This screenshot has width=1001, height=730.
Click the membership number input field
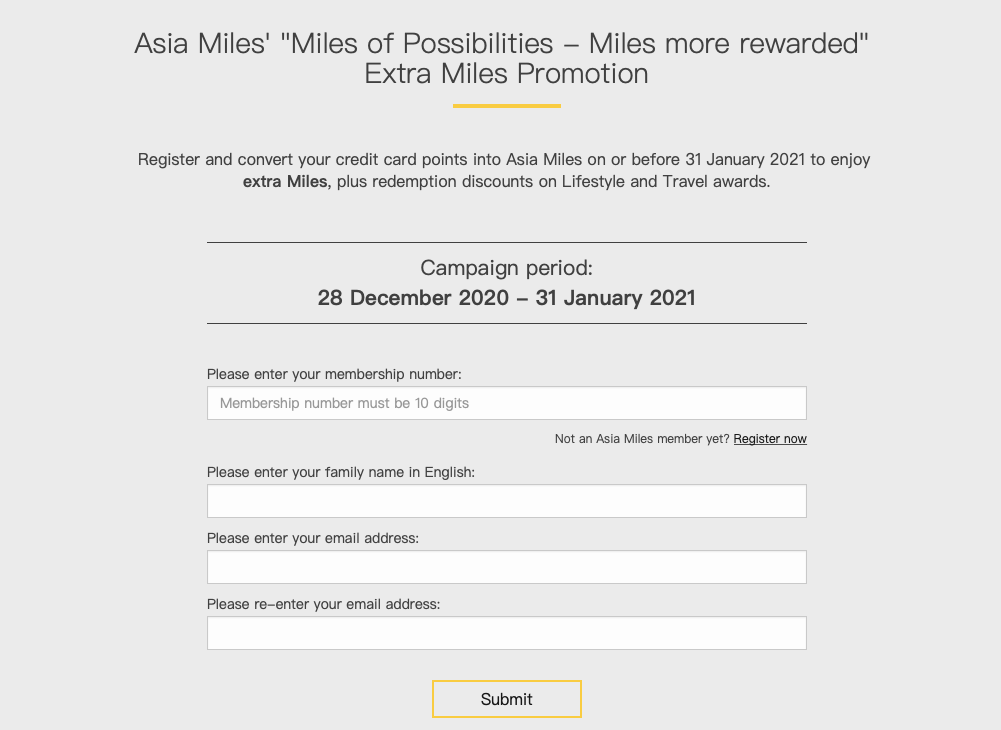point(506,403)
